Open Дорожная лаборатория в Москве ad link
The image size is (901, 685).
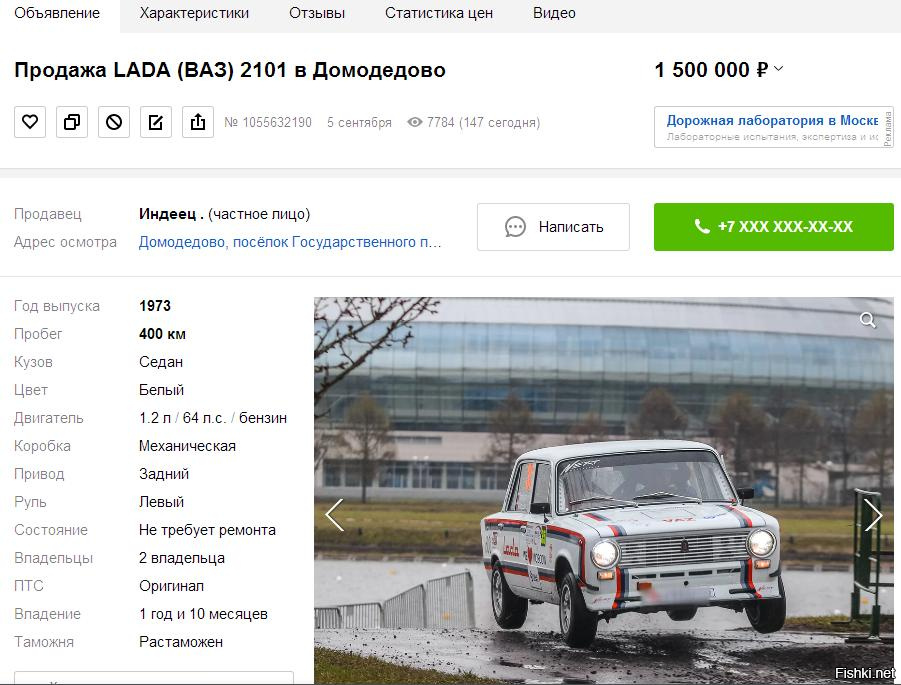(772, 121)
